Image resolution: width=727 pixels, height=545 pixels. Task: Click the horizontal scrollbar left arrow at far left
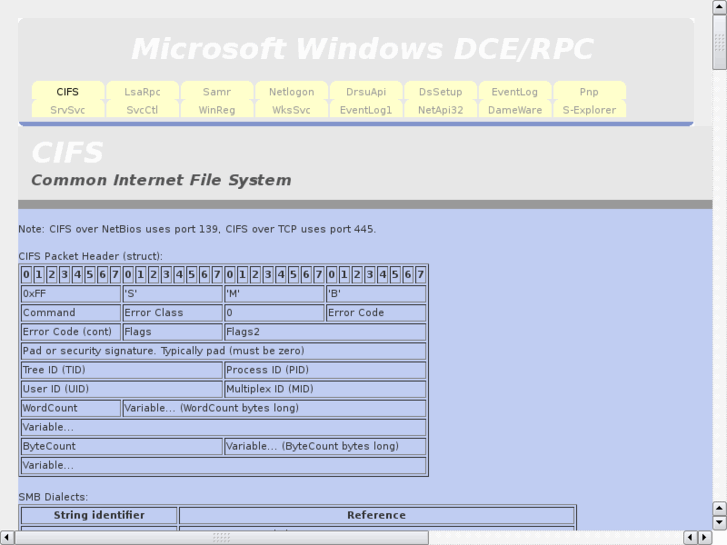point(7,538)
